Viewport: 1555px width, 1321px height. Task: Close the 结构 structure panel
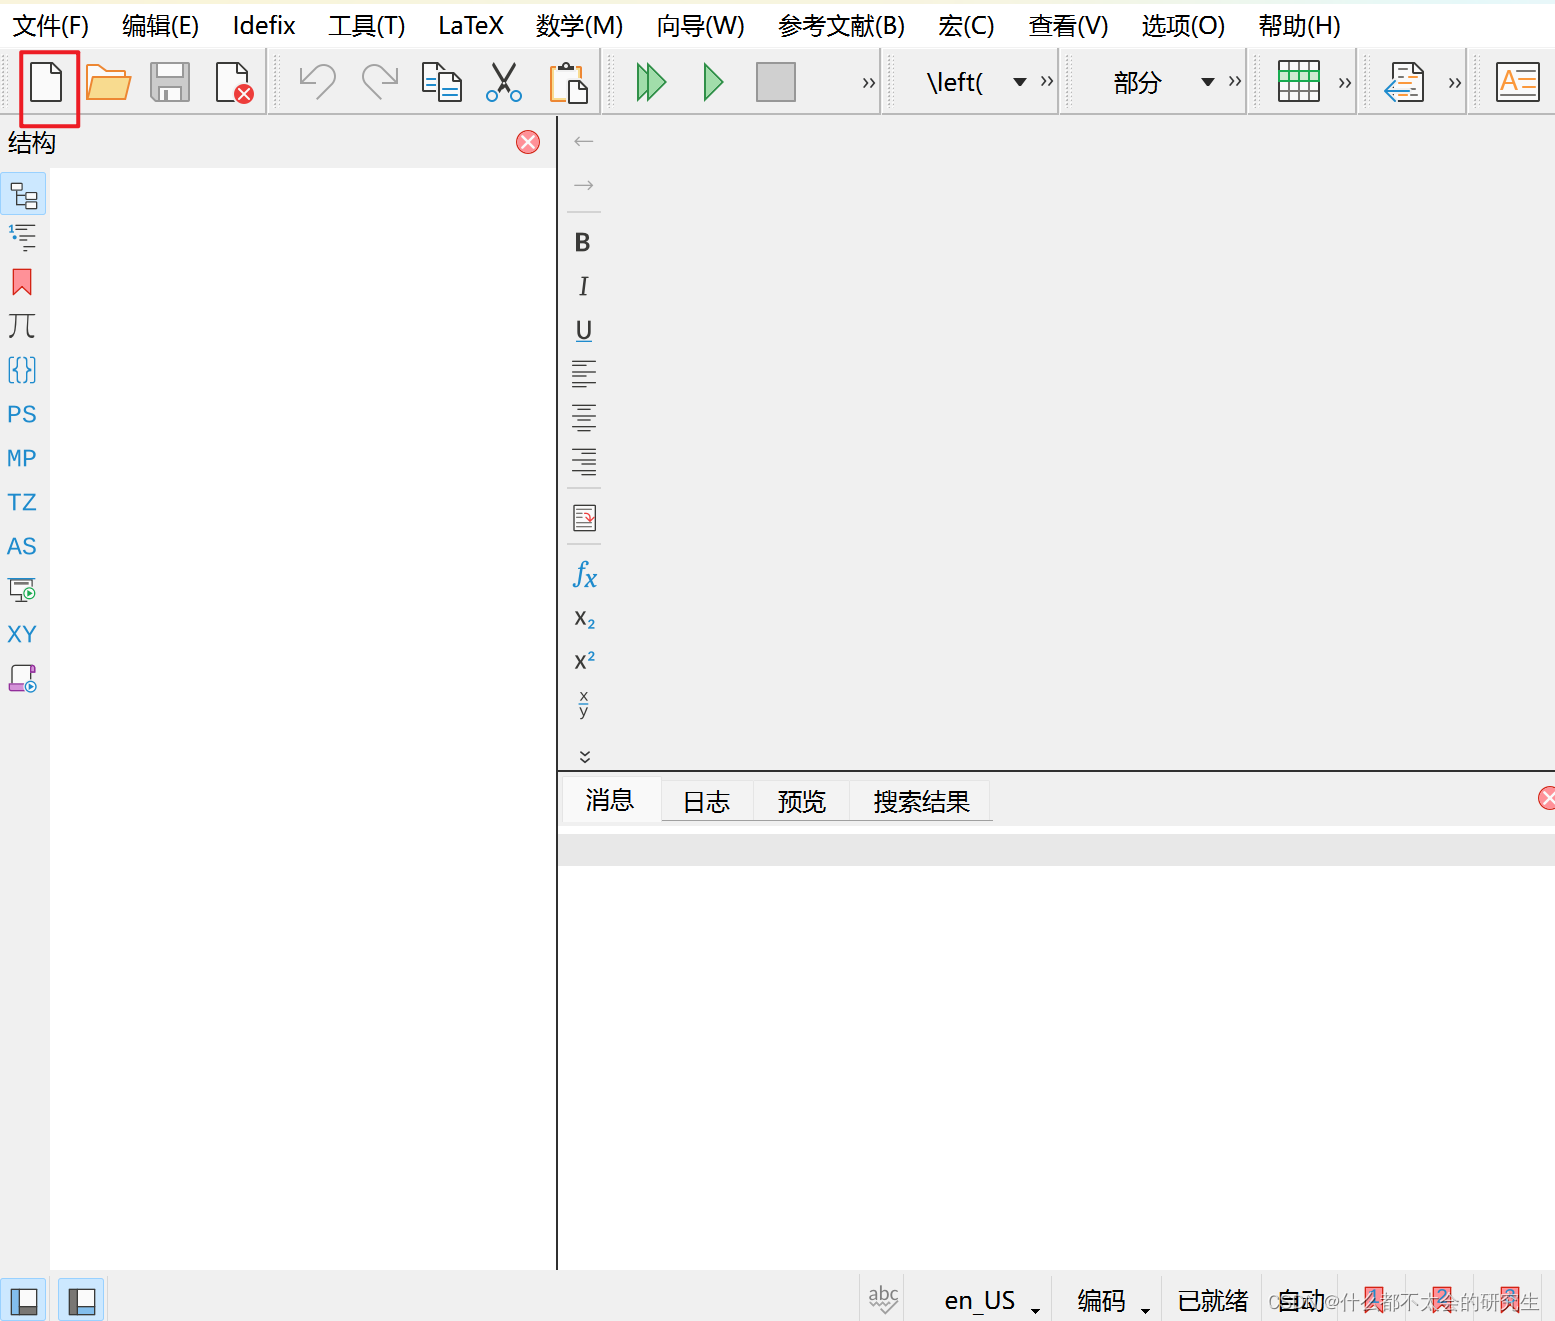pos(528,142)
